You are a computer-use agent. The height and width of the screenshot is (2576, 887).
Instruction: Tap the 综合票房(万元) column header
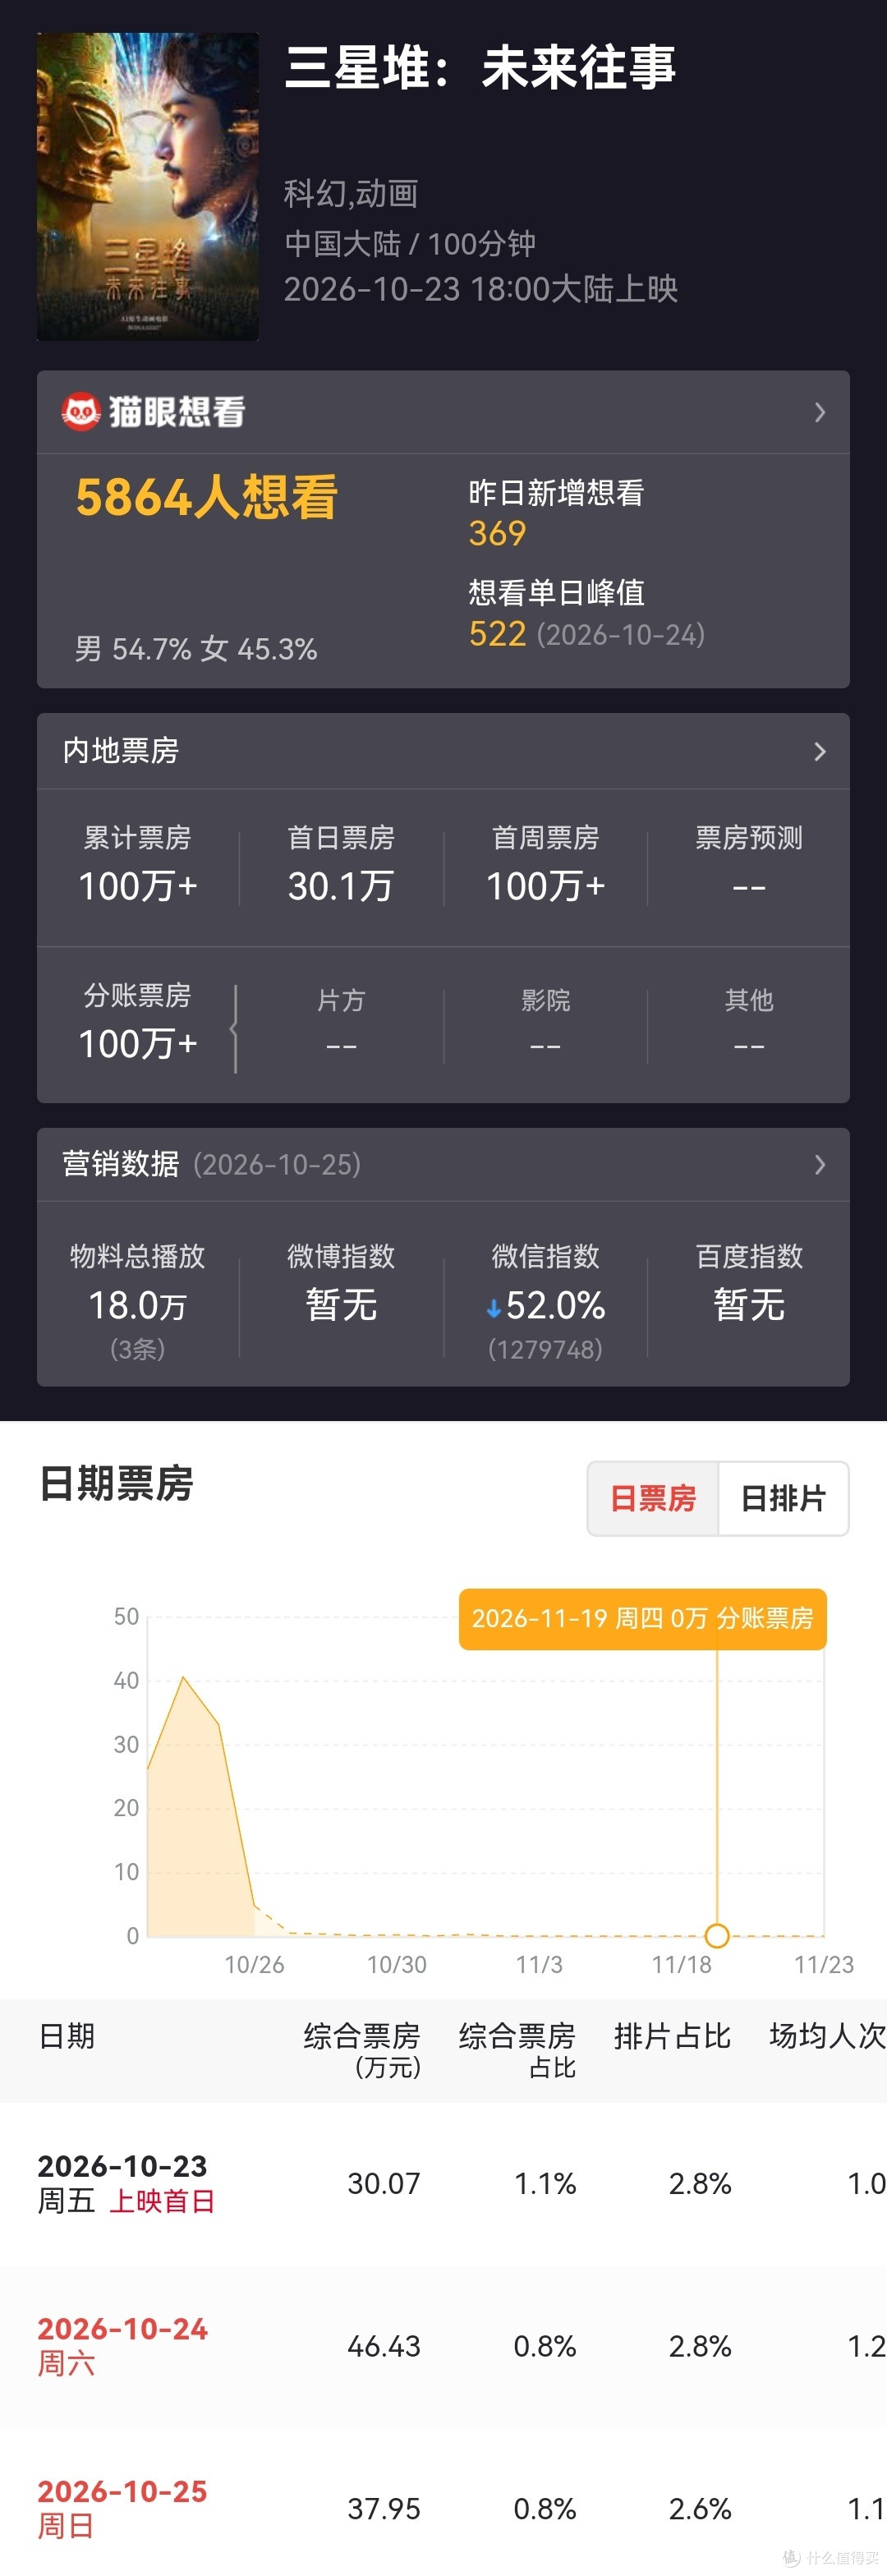coord(362,2050)
